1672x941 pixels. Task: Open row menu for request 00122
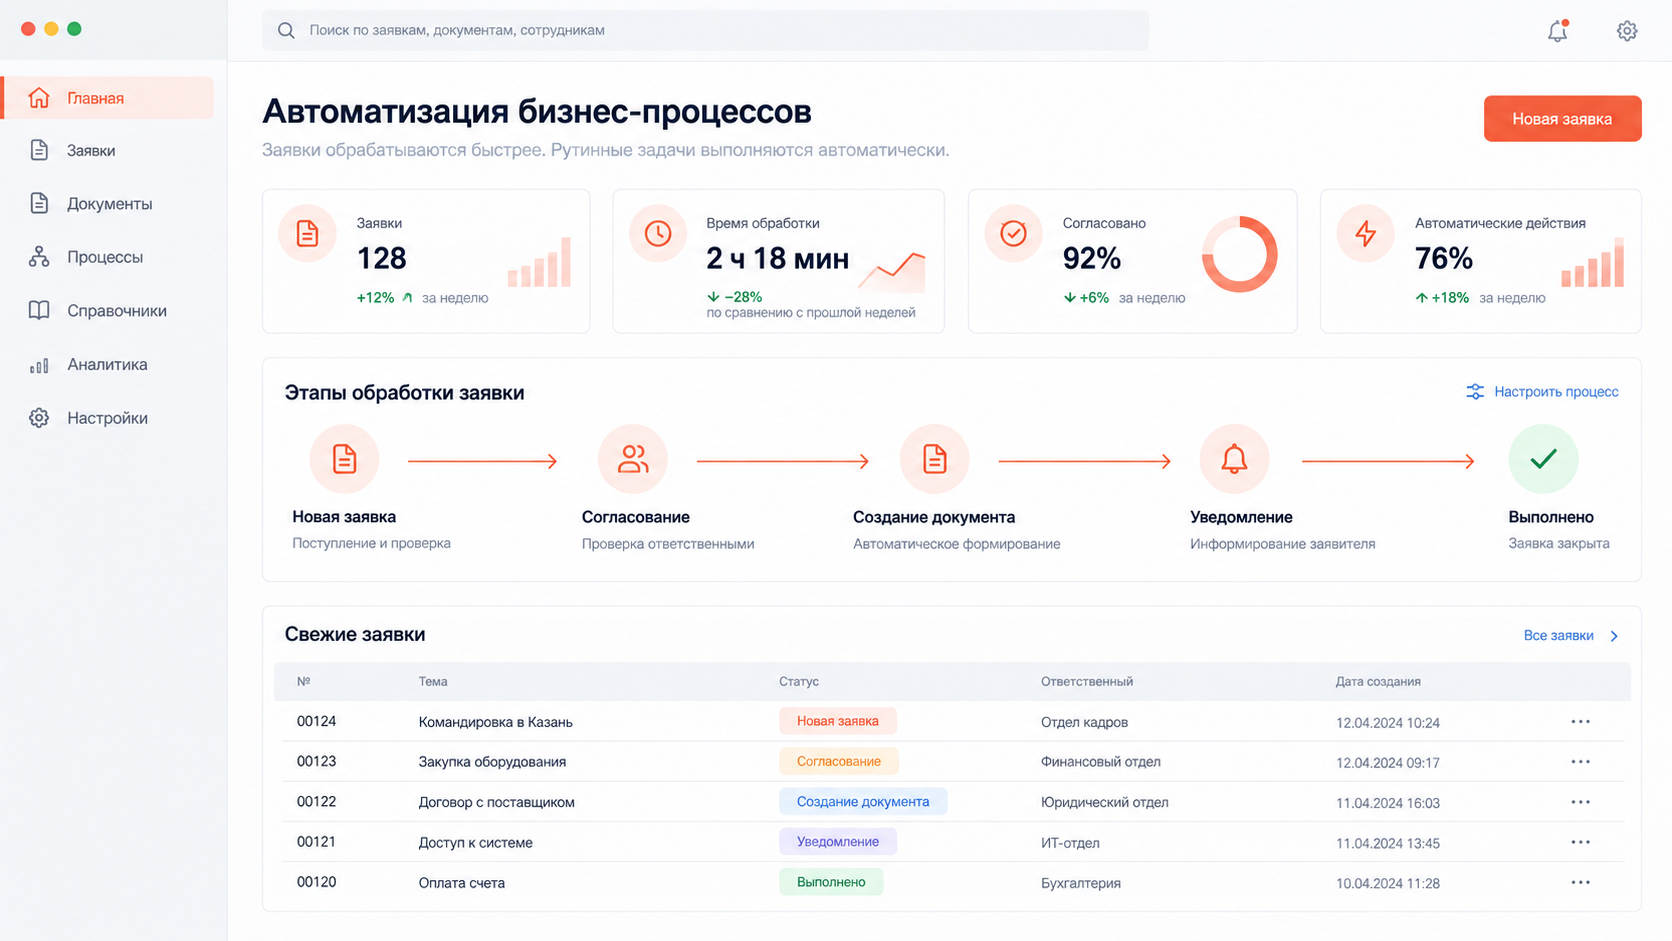coord(1580,802)
